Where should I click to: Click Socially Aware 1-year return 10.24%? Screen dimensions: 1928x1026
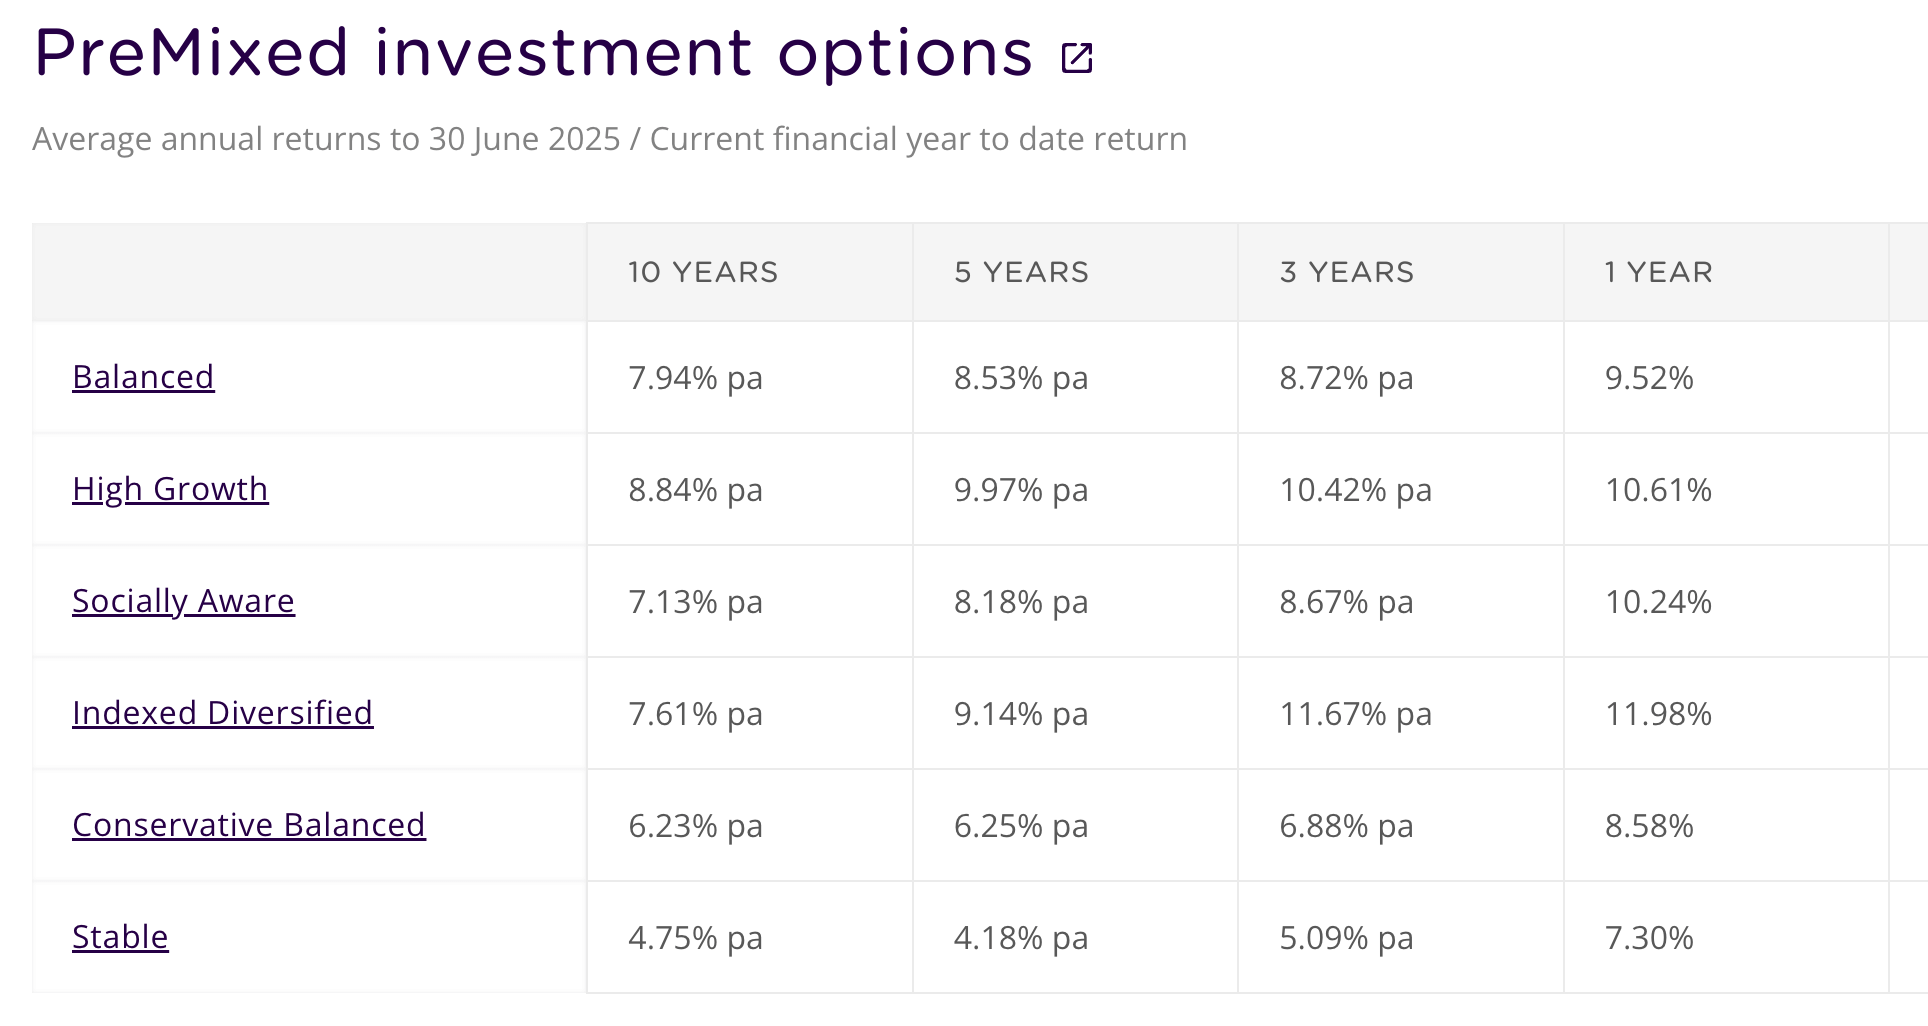(x=1658, y=602)
